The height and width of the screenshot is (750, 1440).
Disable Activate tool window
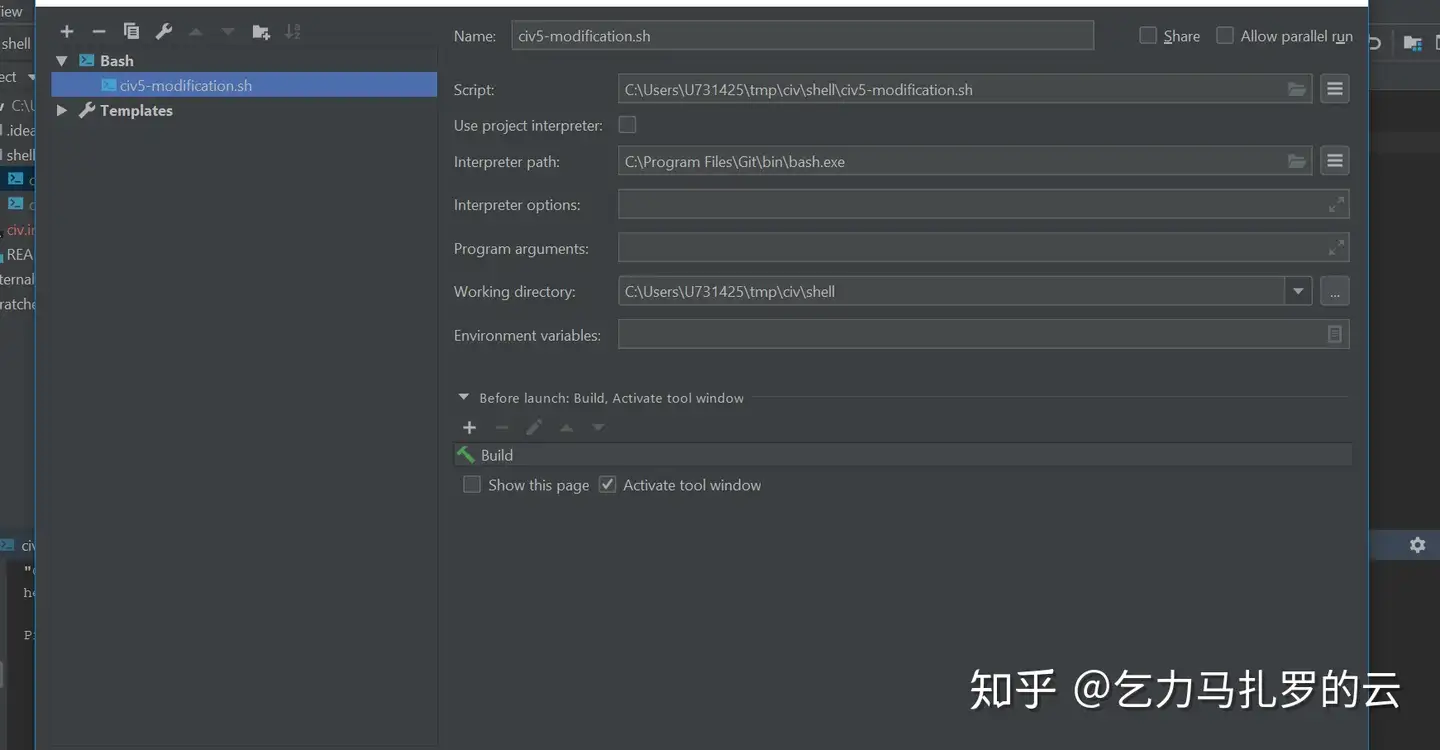(x=607, y=484)
